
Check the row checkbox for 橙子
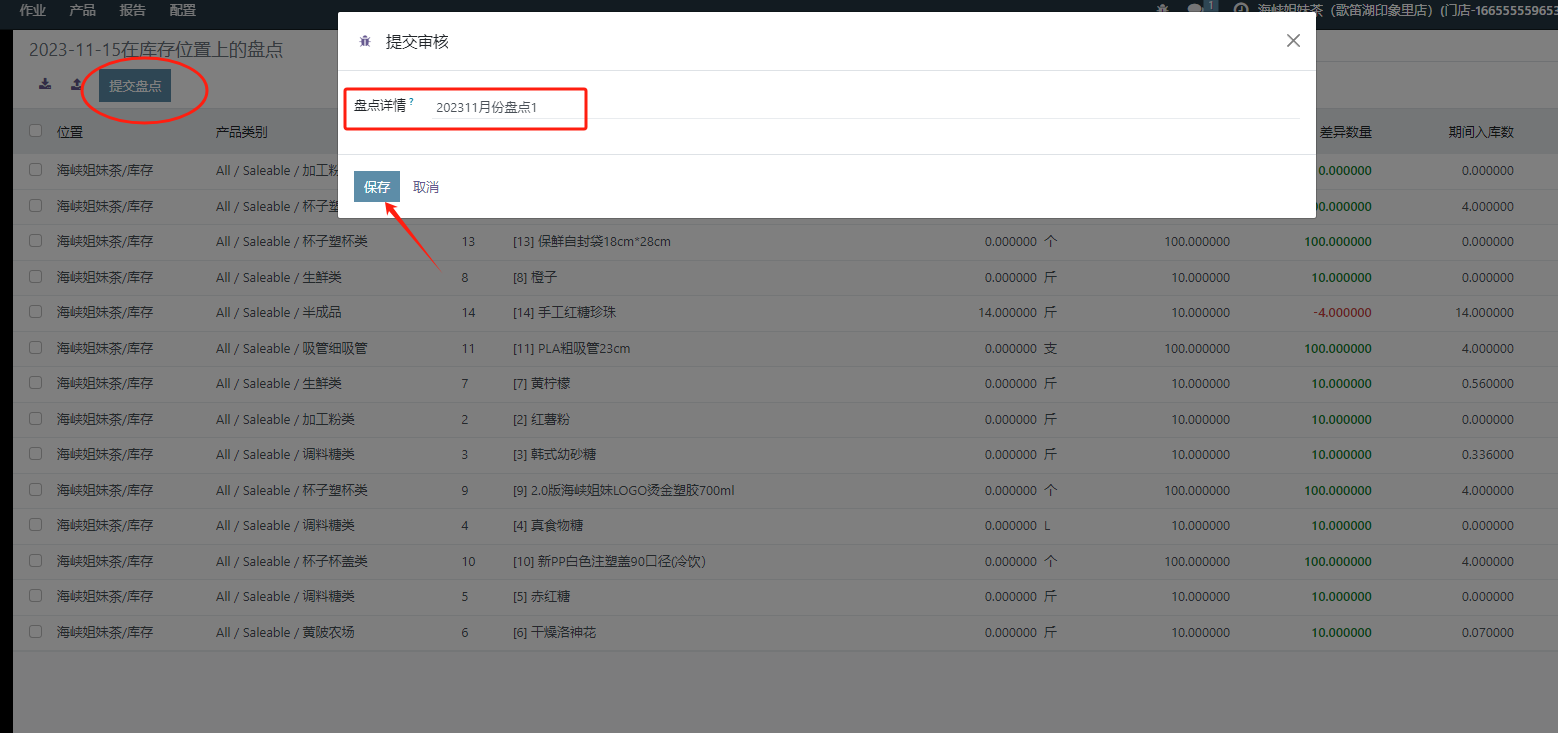coord(36,277)
